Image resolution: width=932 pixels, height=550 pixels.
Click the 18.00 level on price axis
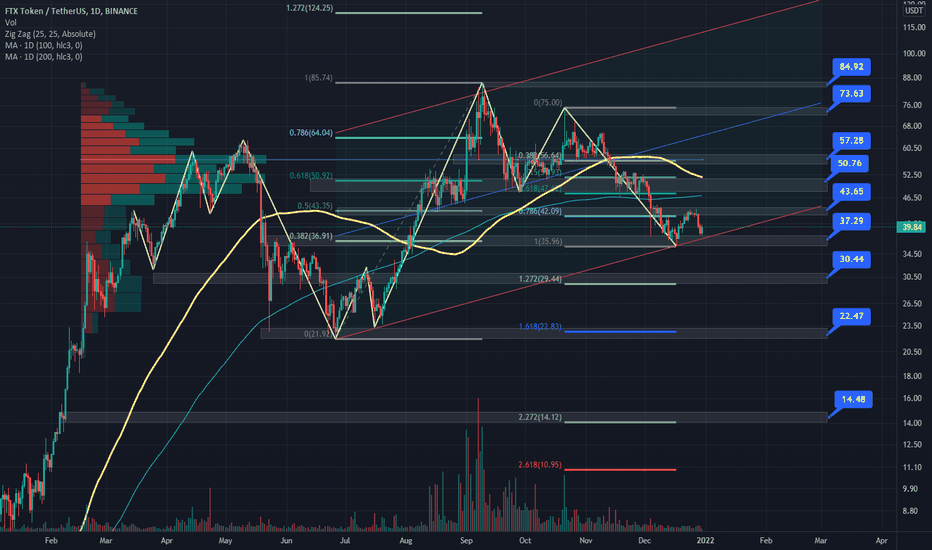tap(914, 376)
